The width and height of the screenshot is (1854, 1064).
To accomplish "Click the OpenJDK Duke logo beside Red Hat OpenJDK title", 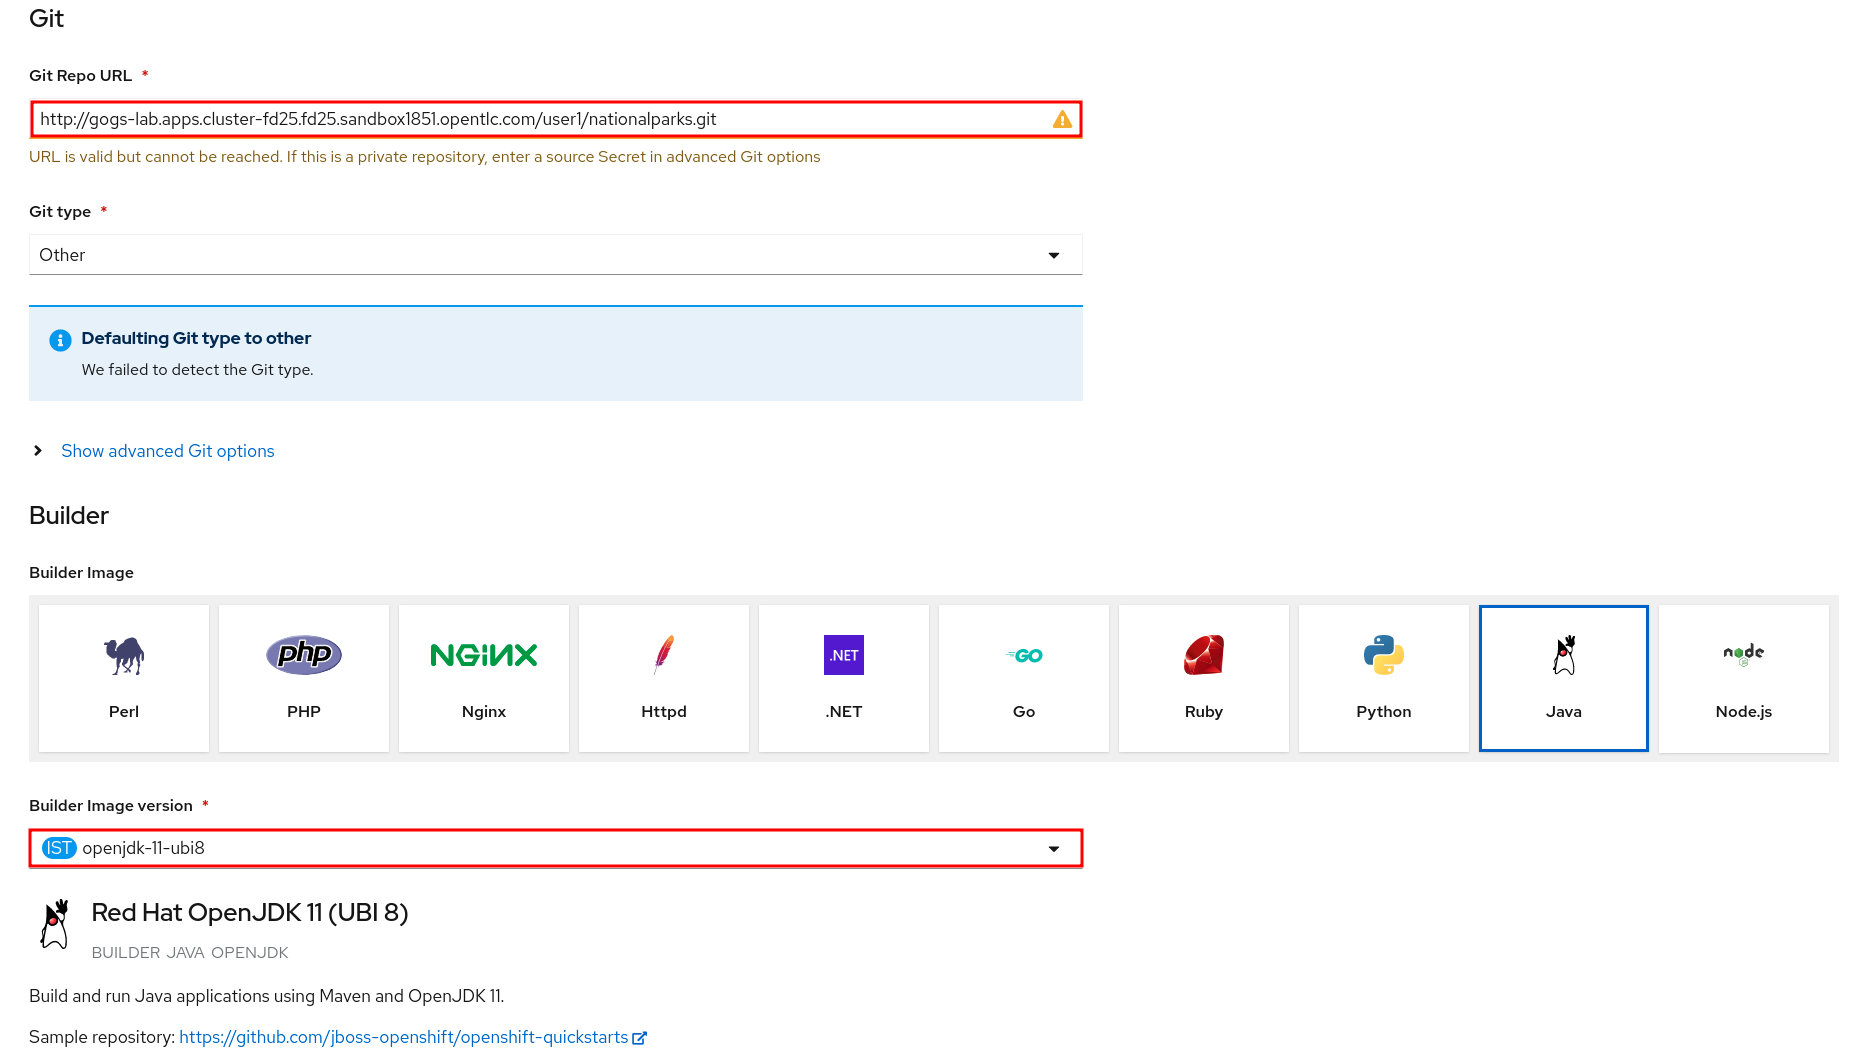I will 55,924.
